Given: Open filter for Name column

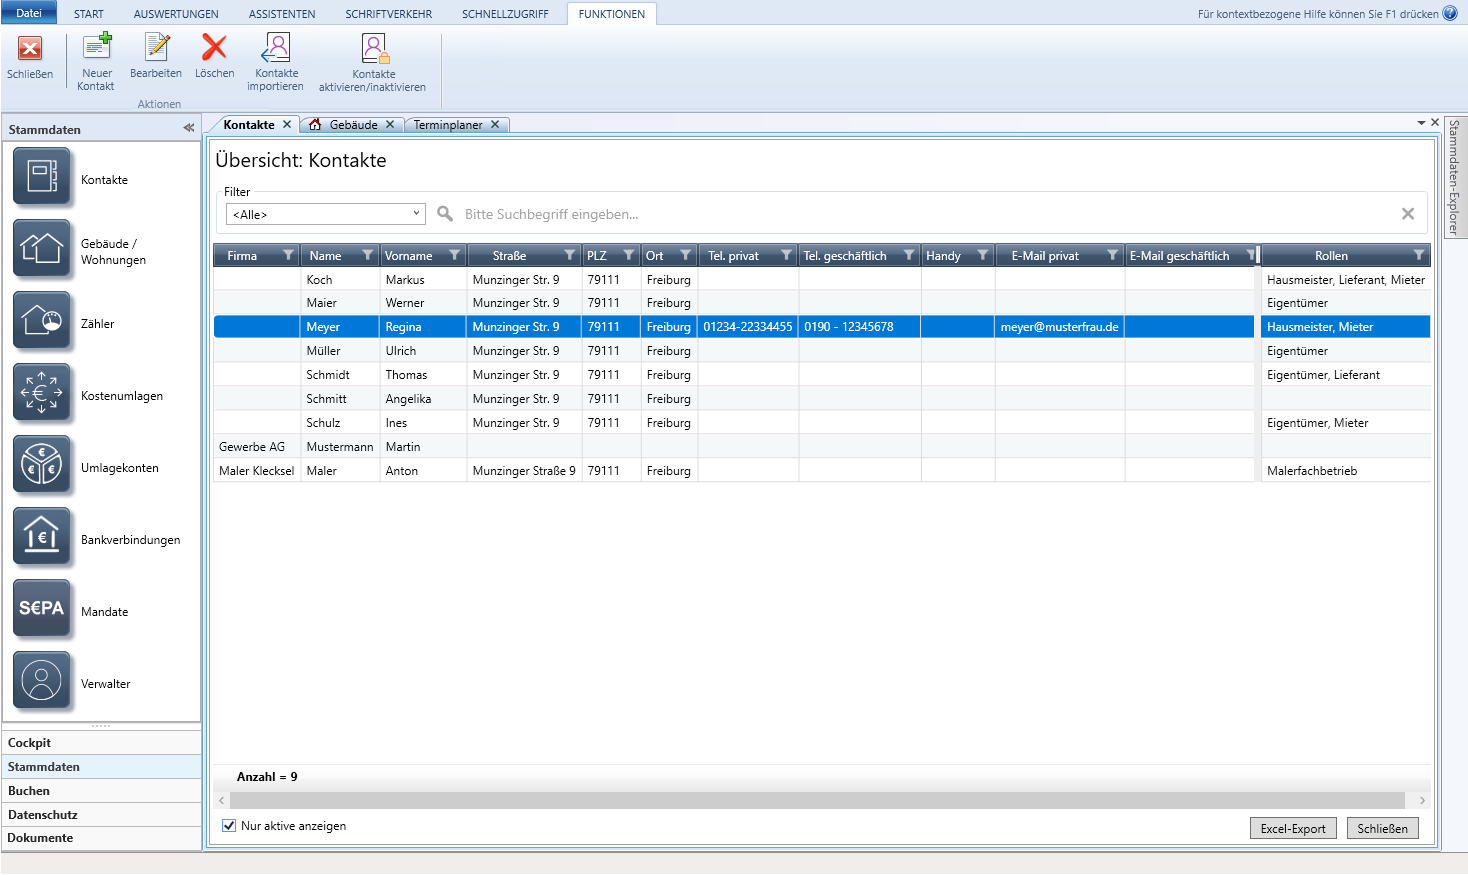Looking at the screenshot, I should pyautogui.click(x=368, y=255).
